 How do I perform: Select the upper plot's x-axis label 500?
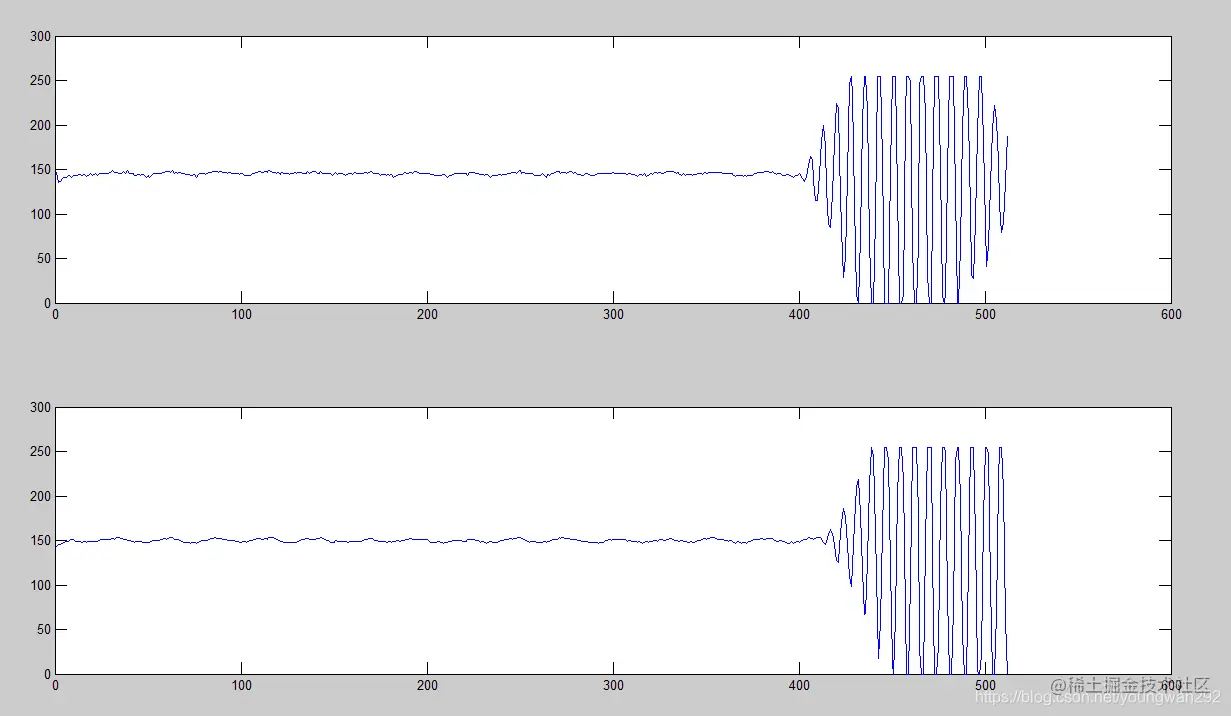pyautogui.click(x=985, y=314)
